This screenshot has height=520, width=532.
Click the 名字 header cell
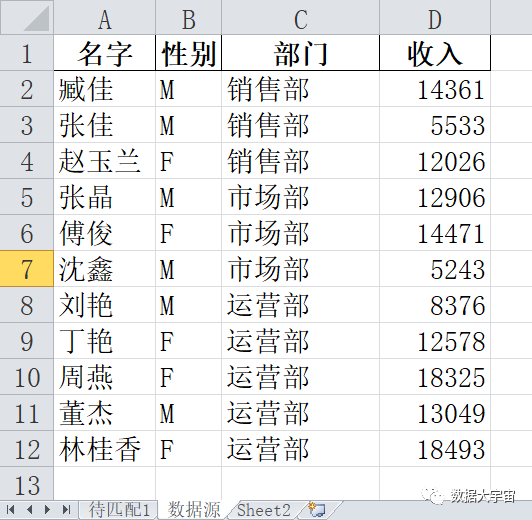tap(104, 53)
